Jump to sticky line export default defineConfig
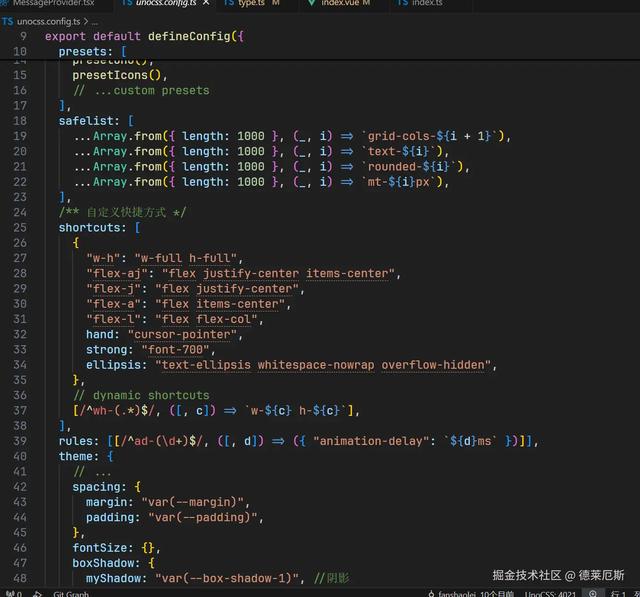 pos(144,36)
